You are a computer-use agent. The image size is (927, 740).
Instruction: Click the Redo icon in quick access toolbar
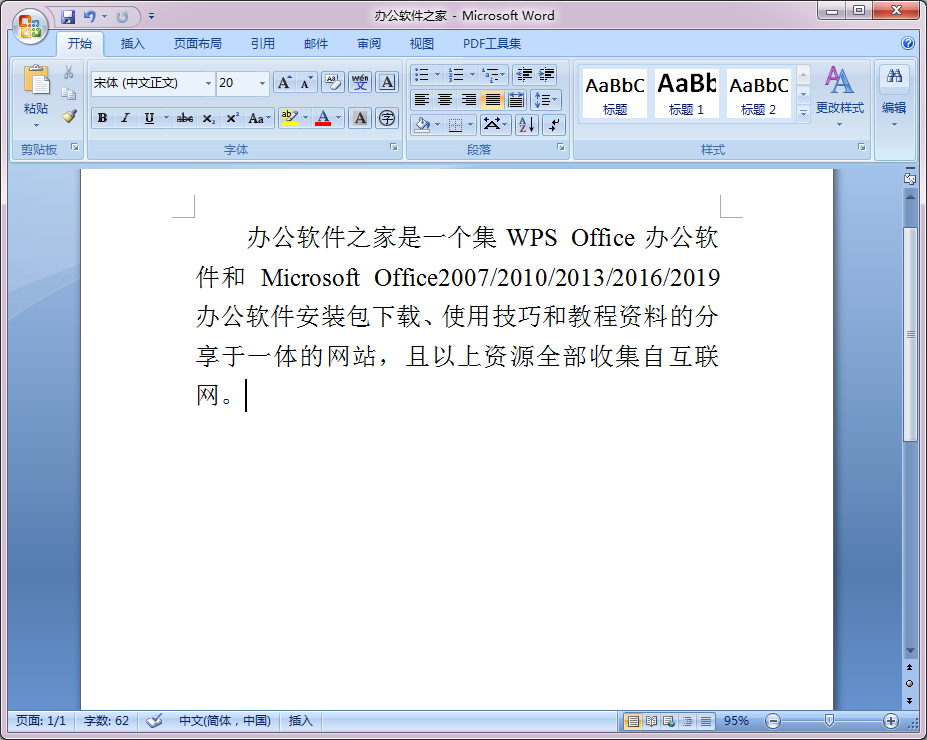122,17
